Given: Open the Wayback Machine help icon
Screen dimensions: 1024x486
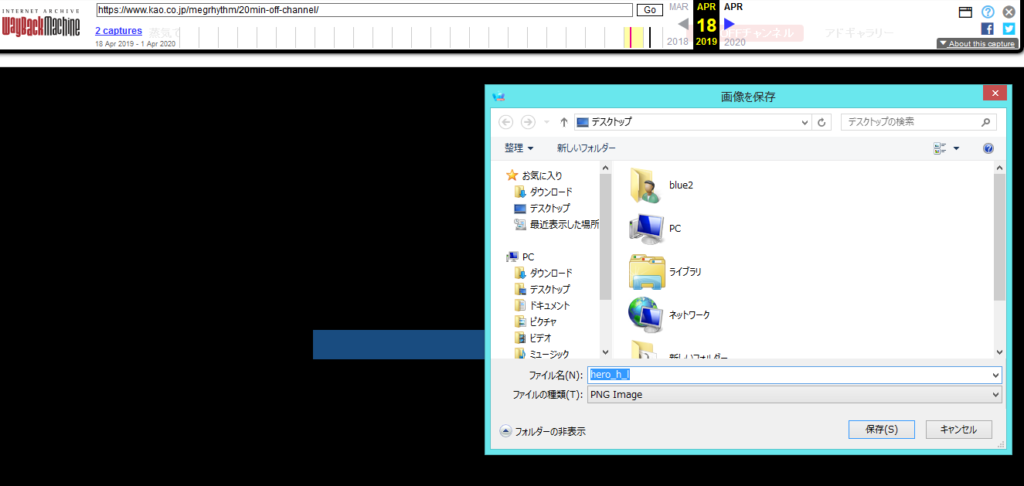Looking at the screenshot, I should click(988, 12).
